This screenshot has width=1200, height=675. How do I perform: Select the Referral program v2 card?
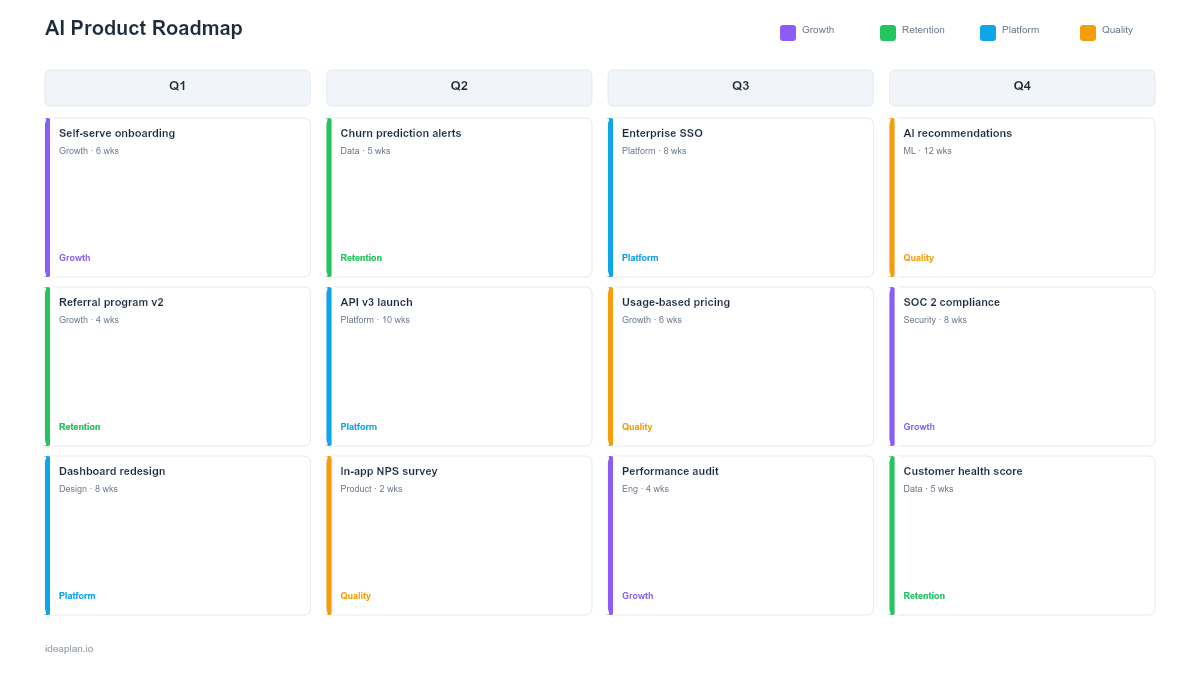(177, 365)
